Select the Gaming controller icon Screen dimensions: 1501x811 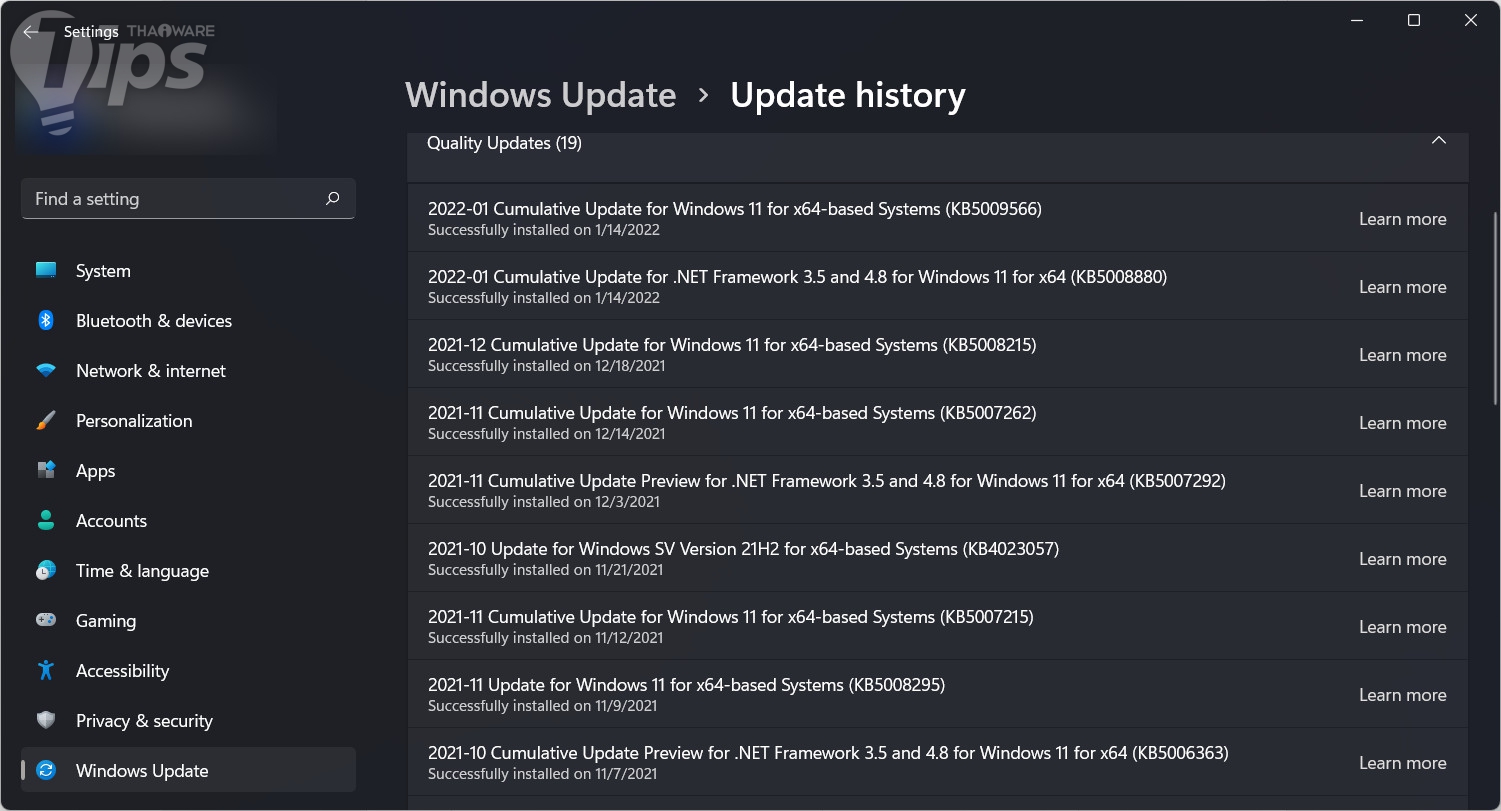click(46, 621)
